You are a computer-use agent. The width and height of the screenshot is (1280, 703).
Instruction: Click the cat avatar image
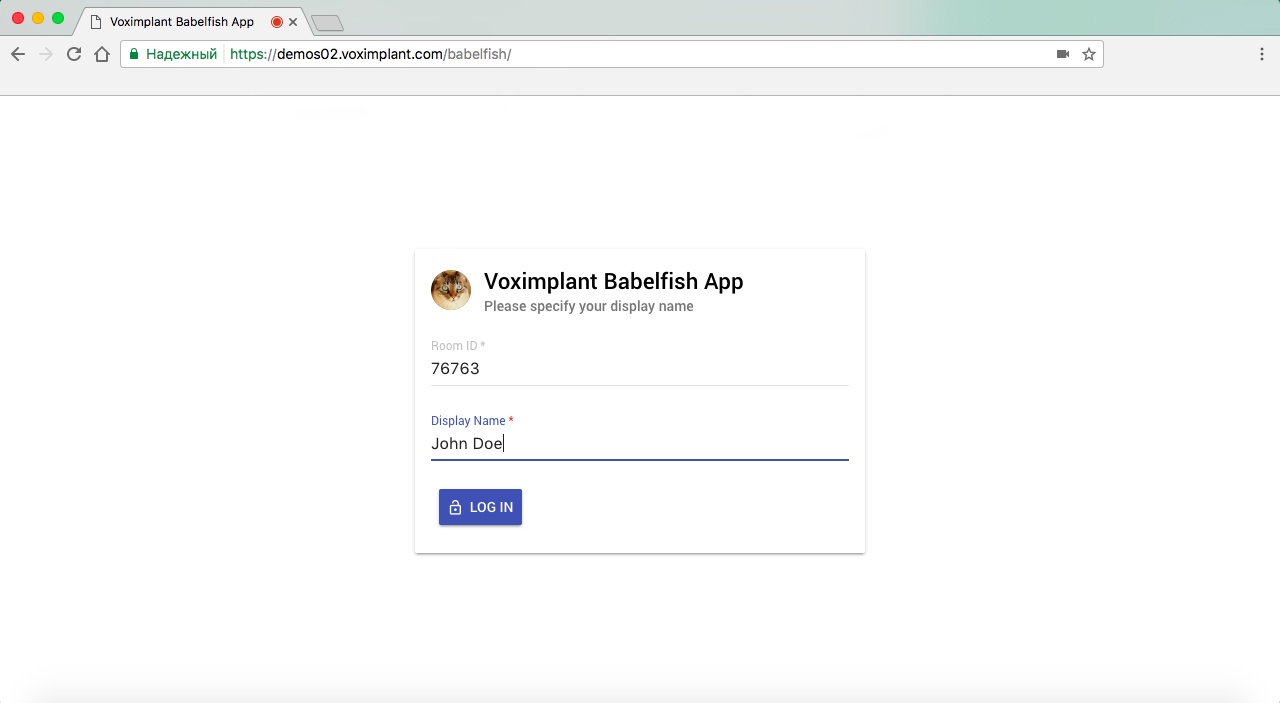451,290
